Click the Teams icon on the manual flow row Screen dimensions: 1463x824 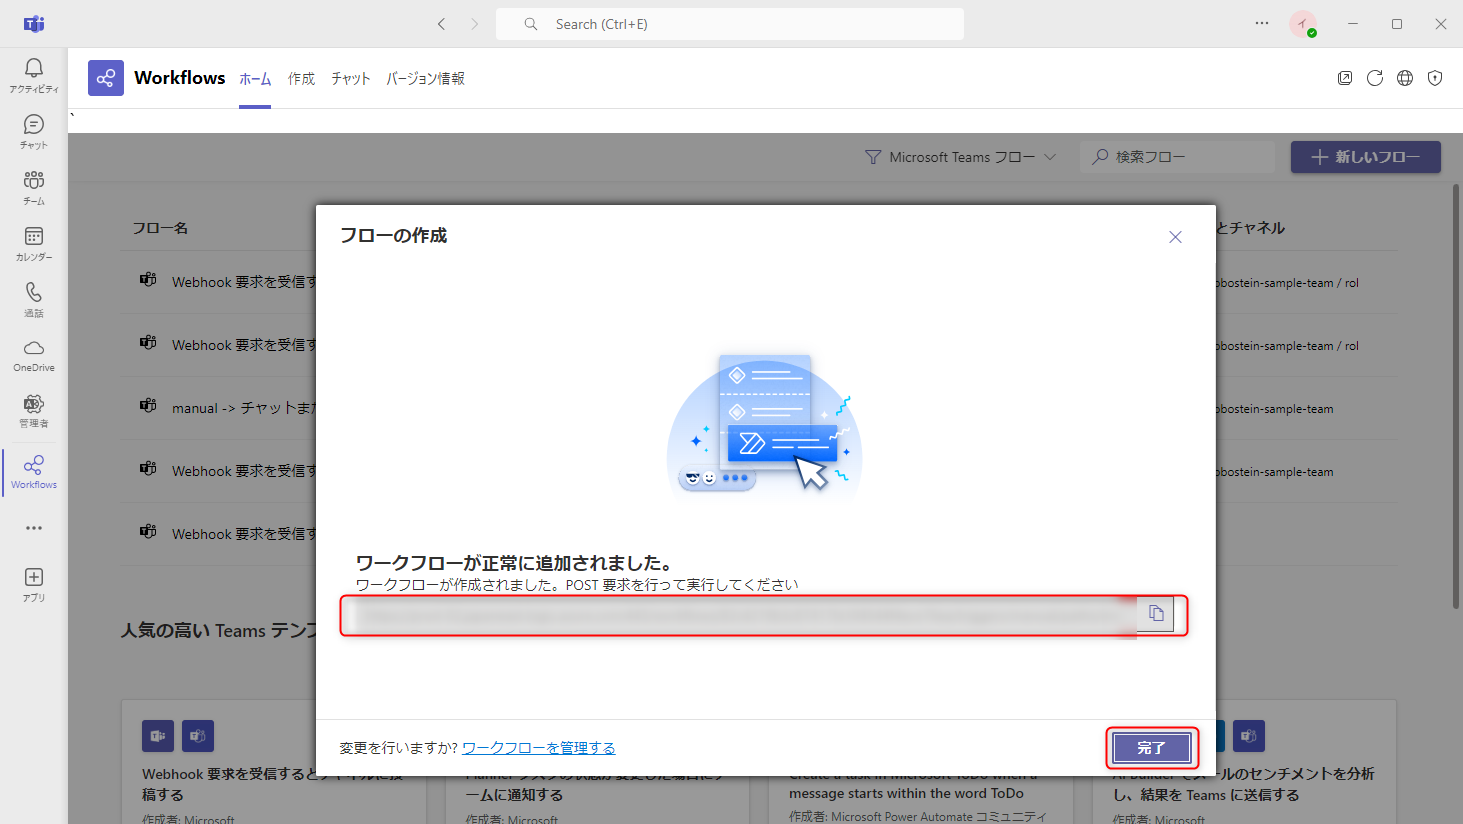(148, 406)
